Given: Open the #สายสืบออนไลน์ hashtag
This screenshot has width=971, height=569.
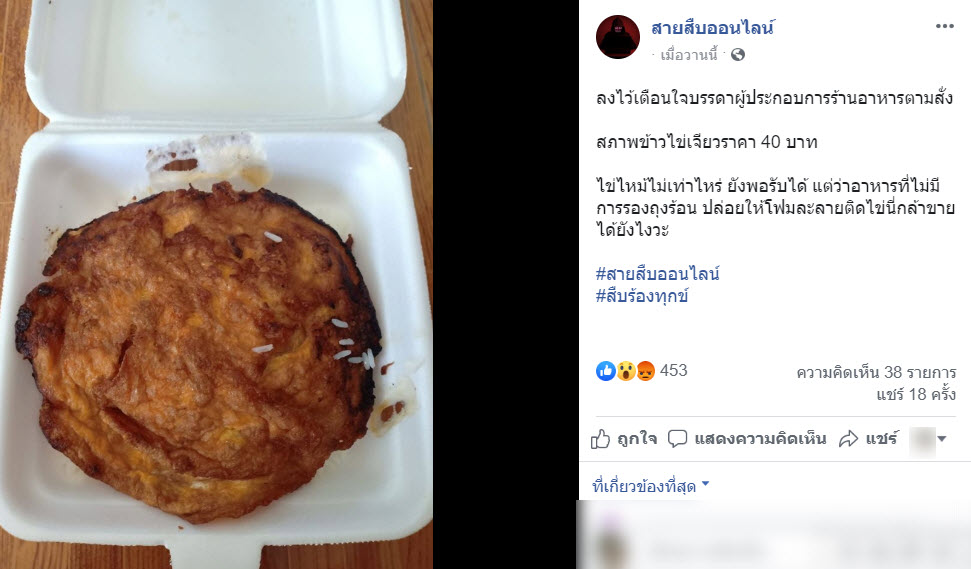Looking at the screenshot, I should (658, 274).
